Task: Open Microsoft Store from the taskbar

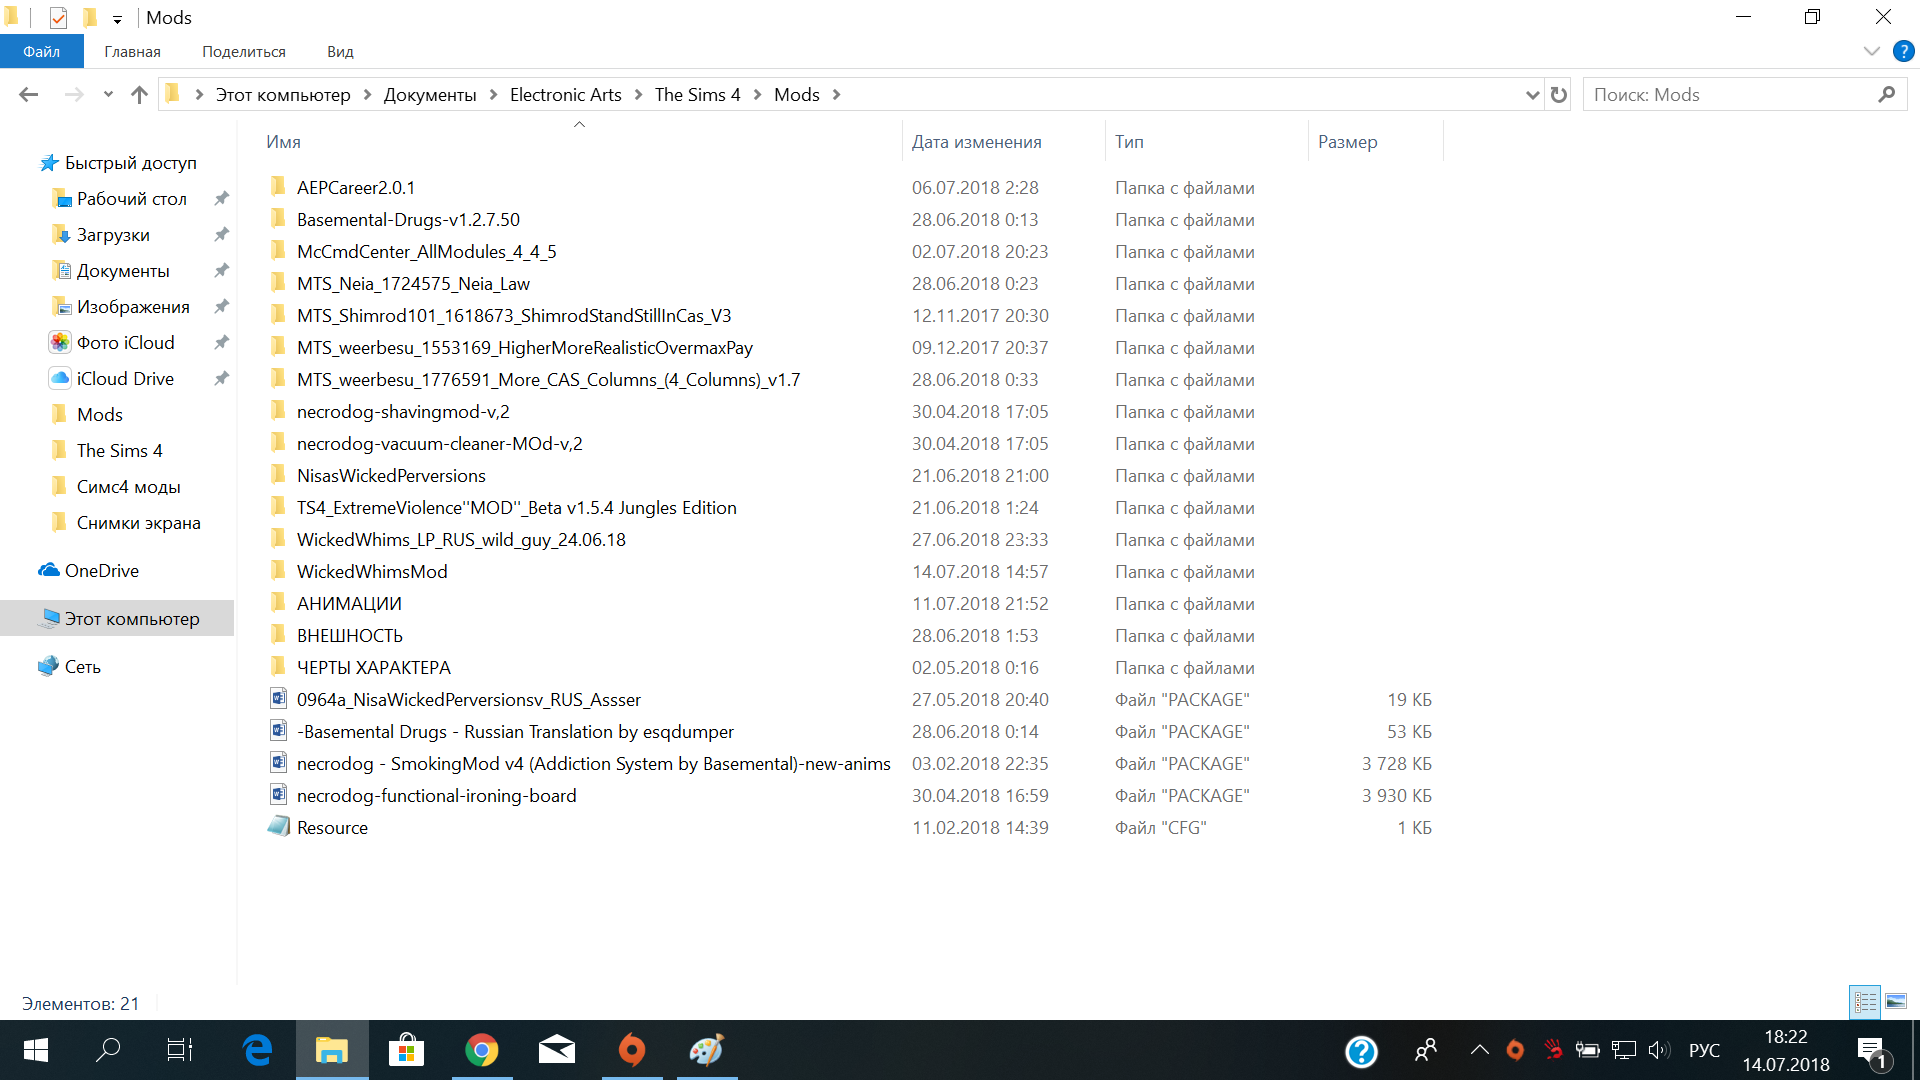Action: tap(406, 1050)
